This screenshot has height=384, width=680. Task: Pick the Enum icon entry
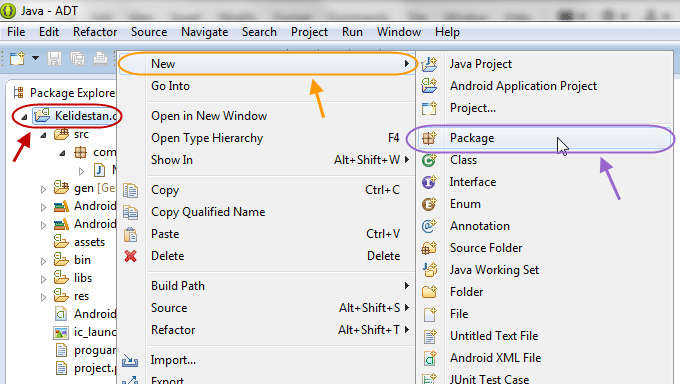click(x=429, y=204)
